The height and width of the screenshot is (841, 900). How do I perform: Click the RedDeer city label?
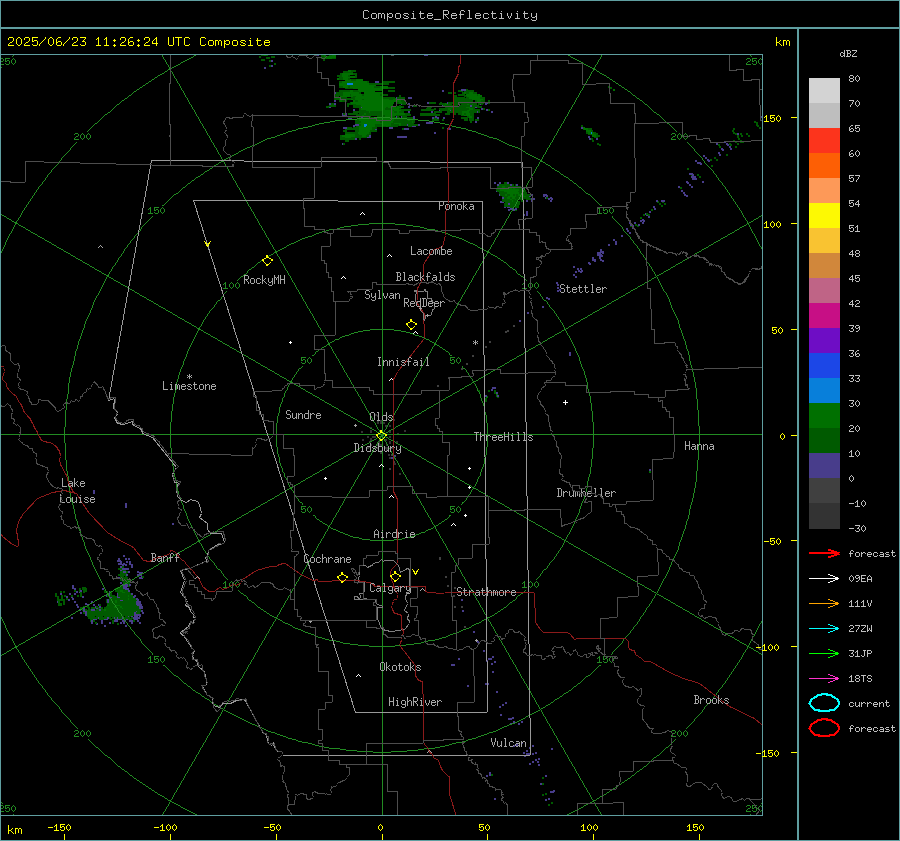424,303
